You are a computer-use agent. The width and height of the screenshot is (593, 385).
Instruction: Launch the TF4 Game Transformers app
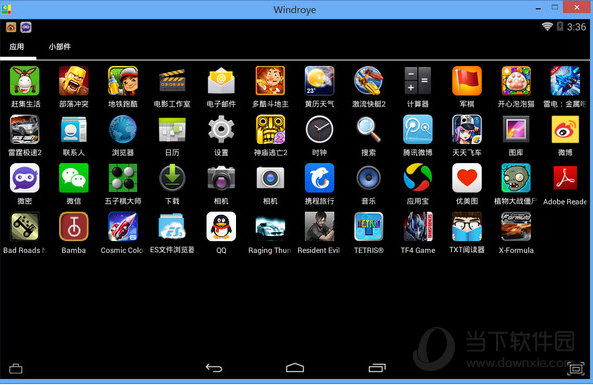point(418,226)
